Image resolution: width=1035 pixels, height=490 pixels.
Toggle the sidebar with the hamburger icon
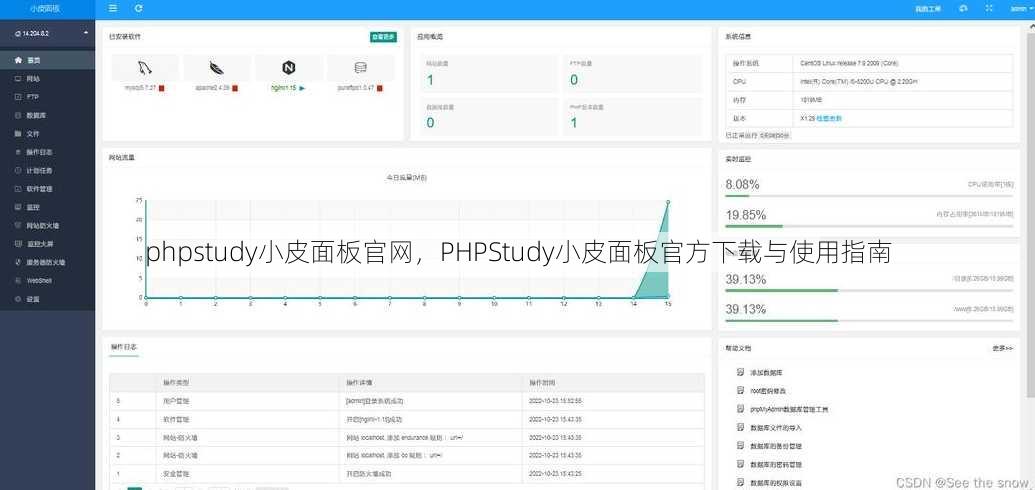coord(113,9)
